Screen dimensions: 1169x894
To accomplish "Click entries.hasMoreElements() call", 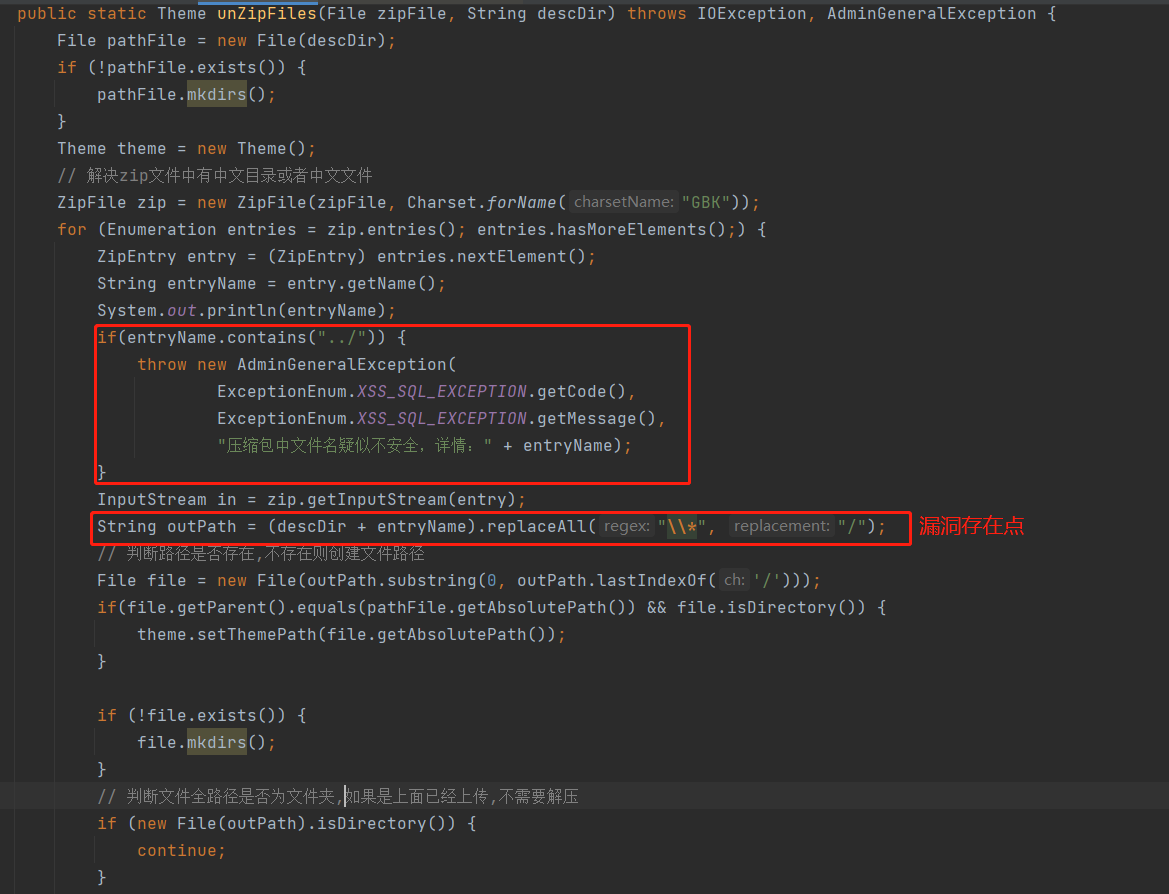I will point(601,230).
